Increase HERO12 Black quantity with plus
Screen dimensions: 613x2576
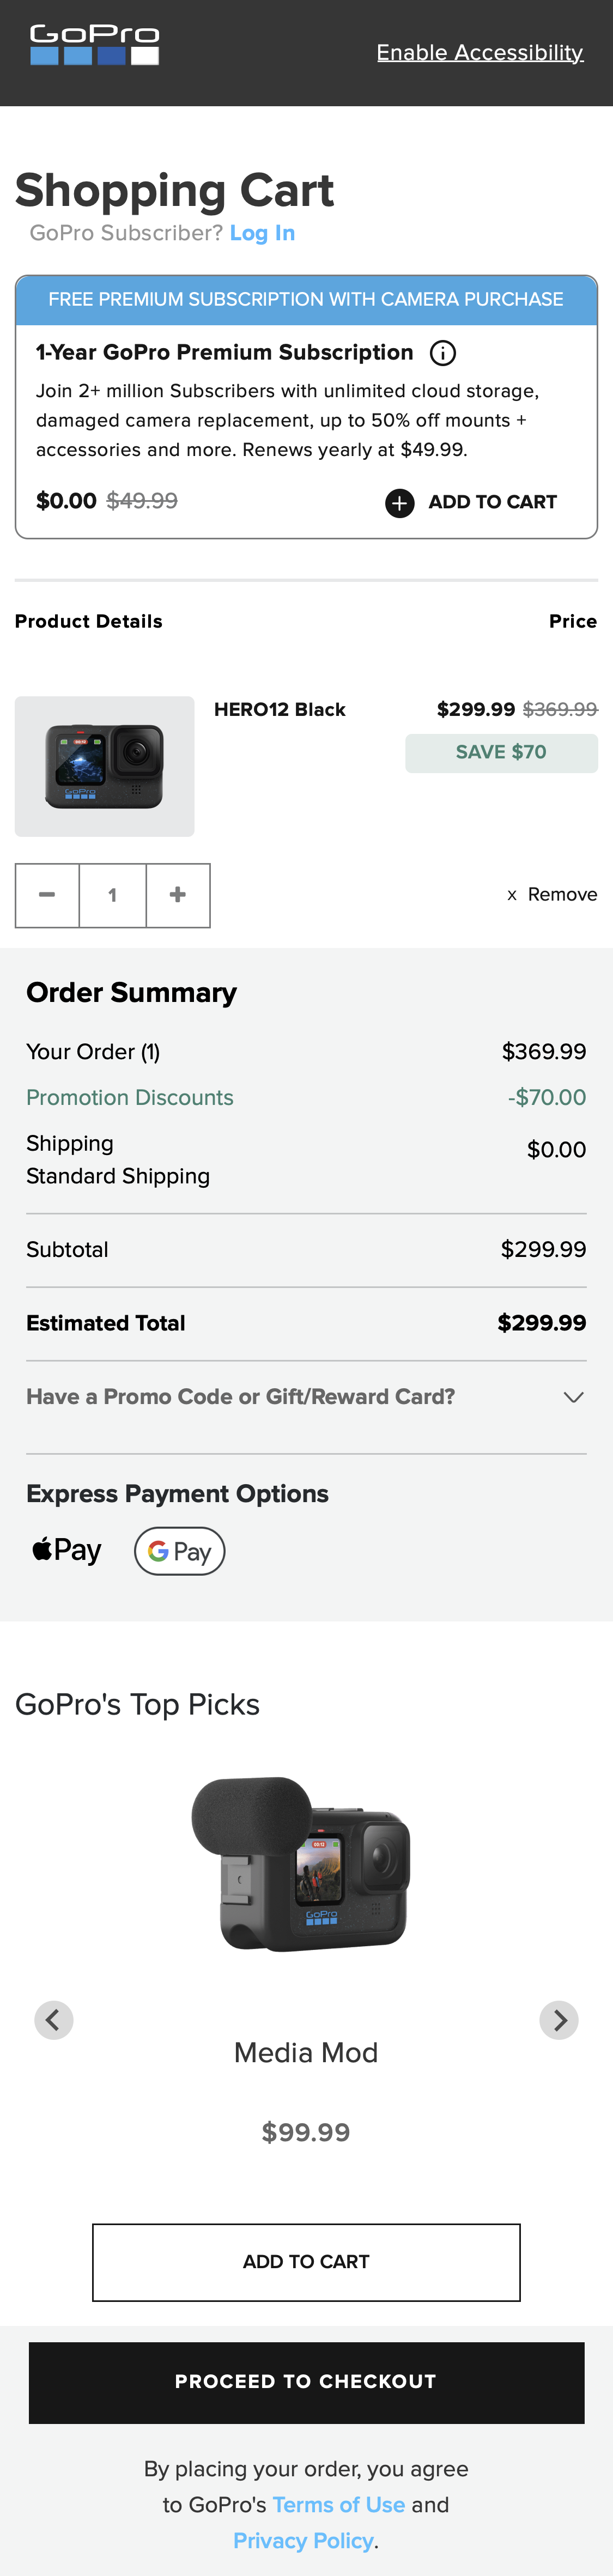pos(178,895)
